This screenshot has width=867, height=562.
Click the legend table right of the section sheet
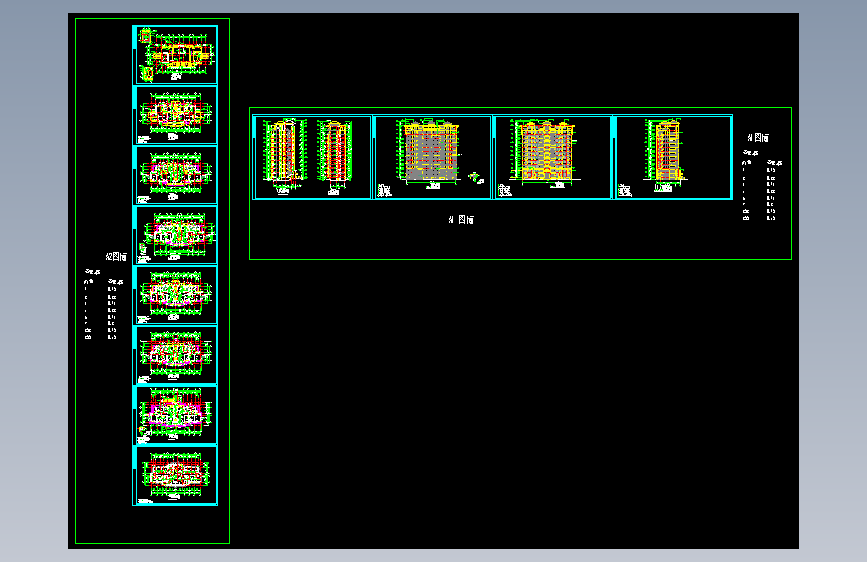pyautogui.click(x=762, y=185)
